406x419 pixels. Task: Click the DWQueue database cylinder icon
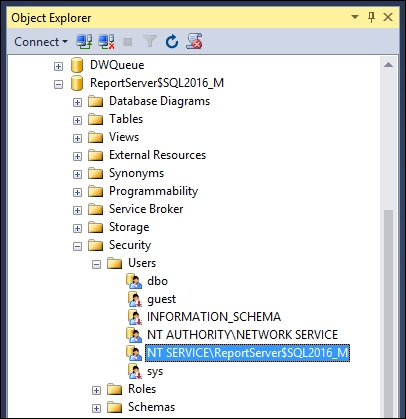(x=77, y=65)
